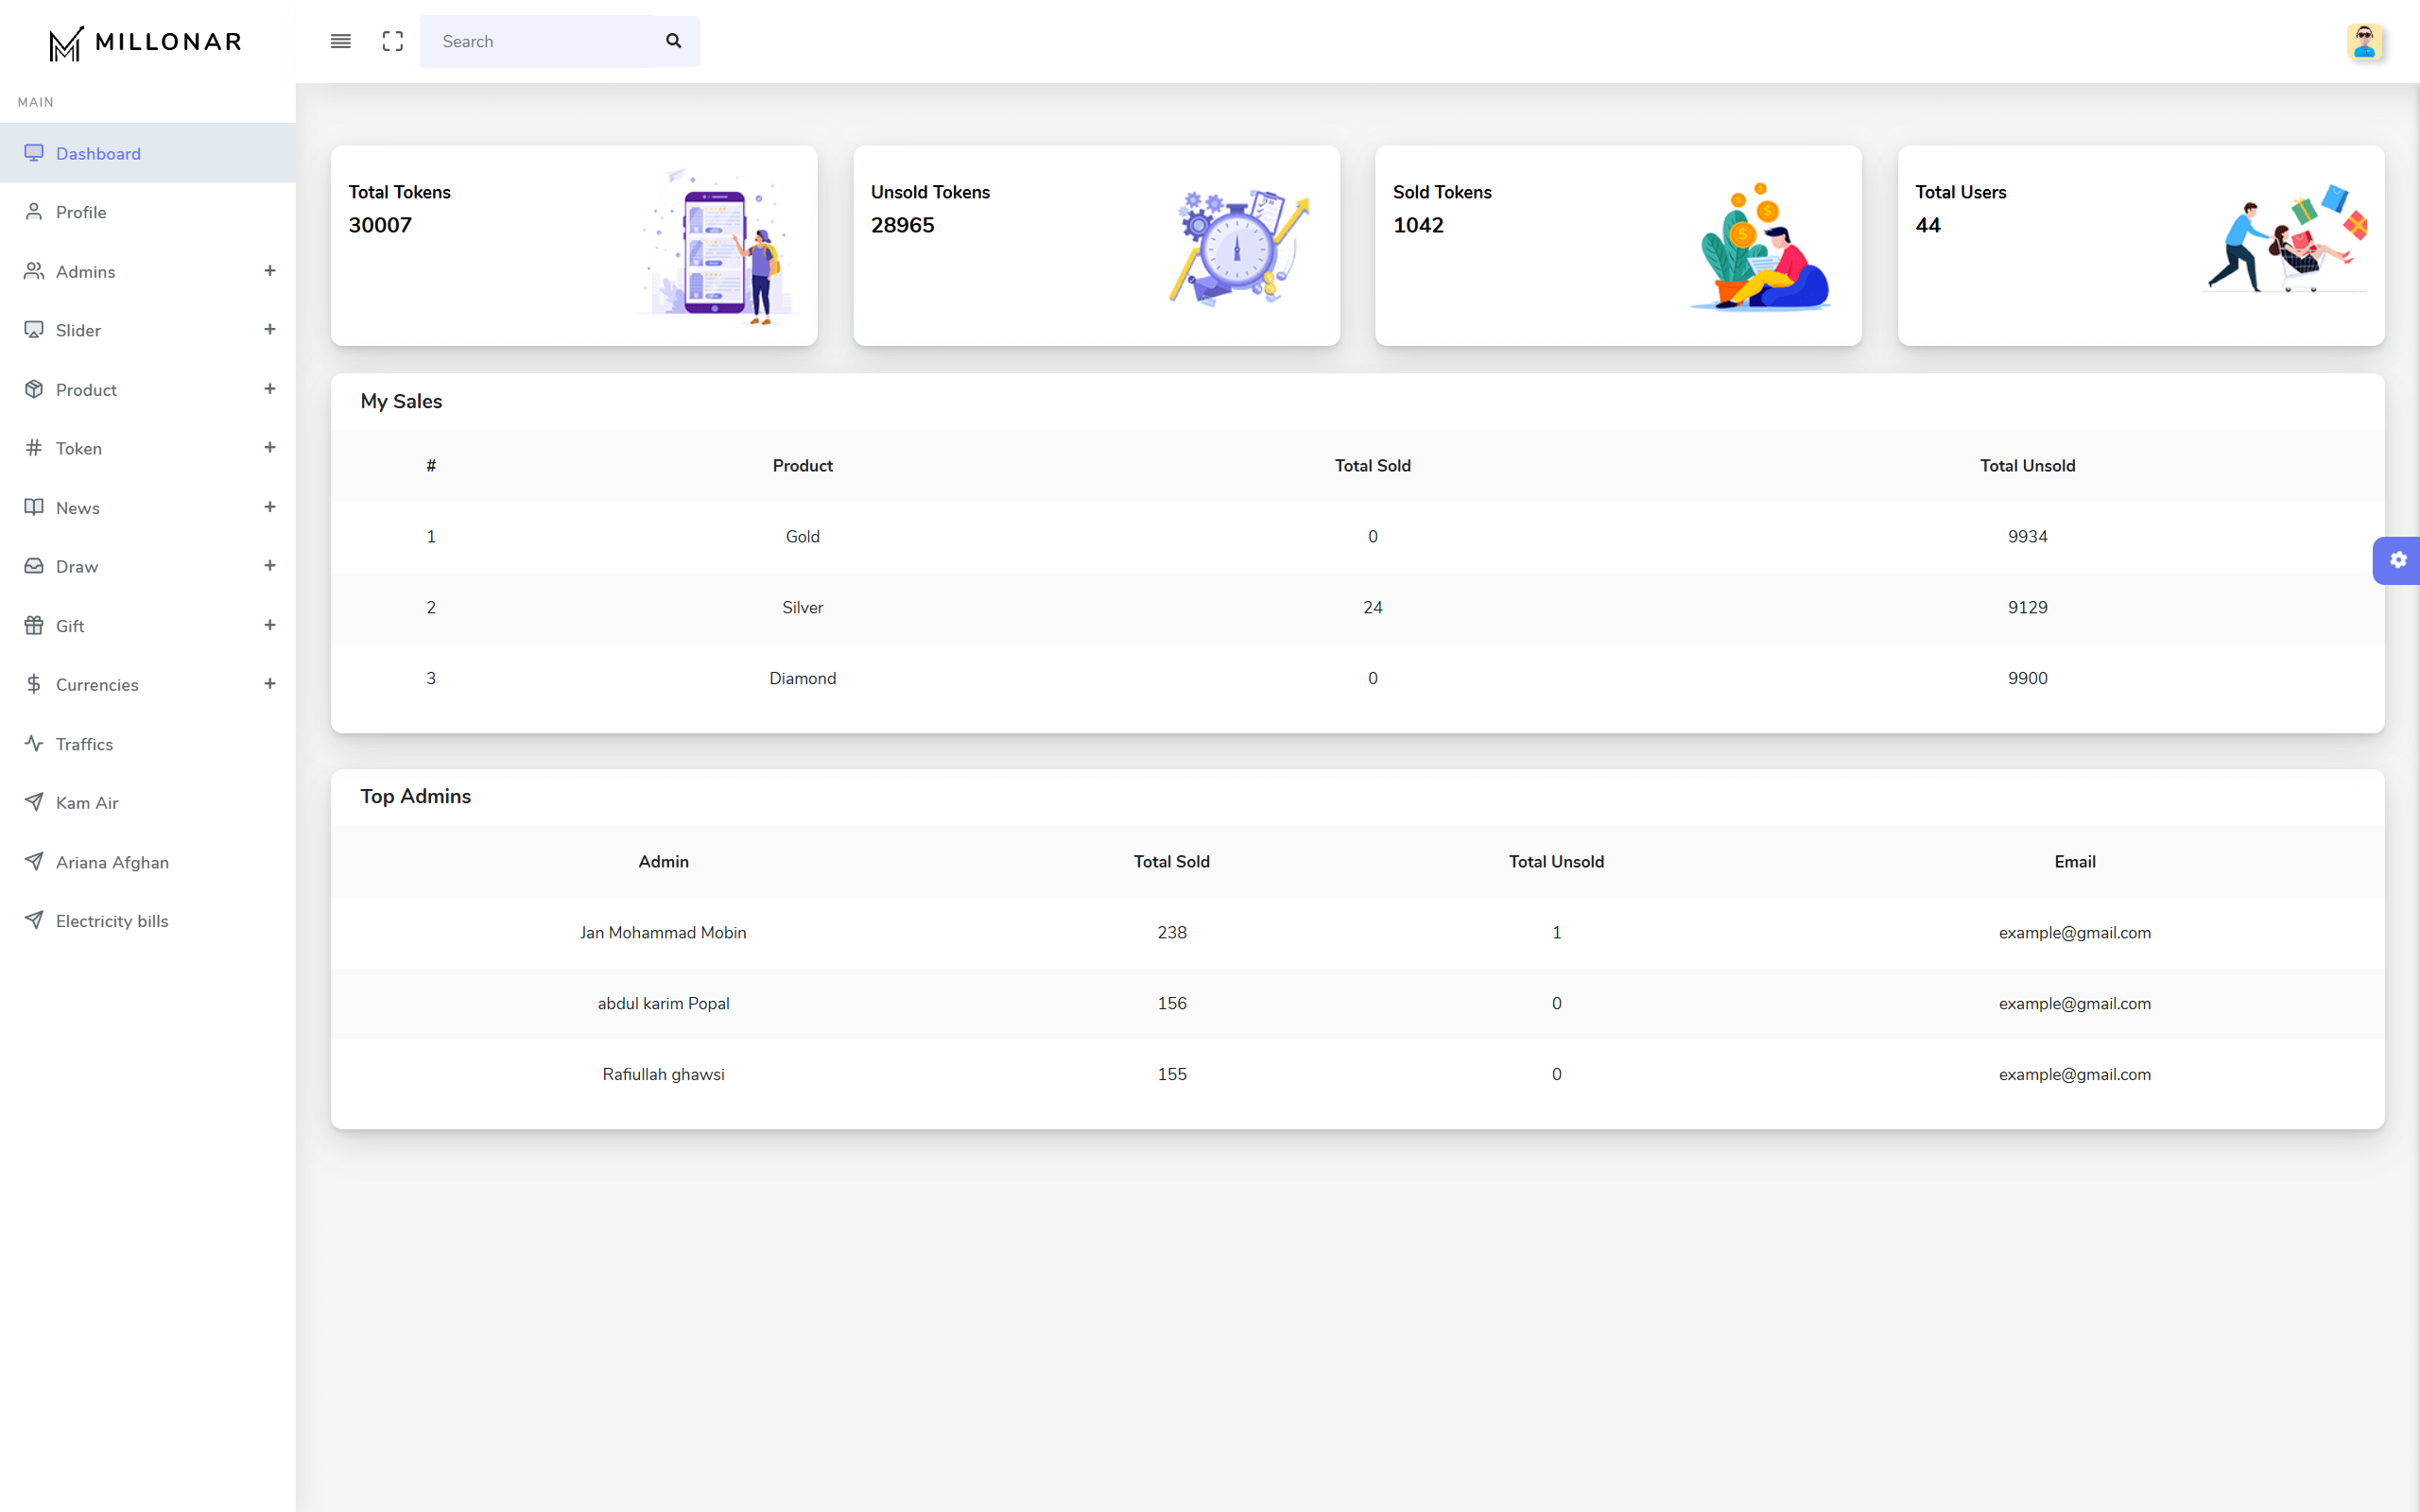Expand the Product submenu plus
Screen dimensions: 2420x1512
[x=269, y=389]
